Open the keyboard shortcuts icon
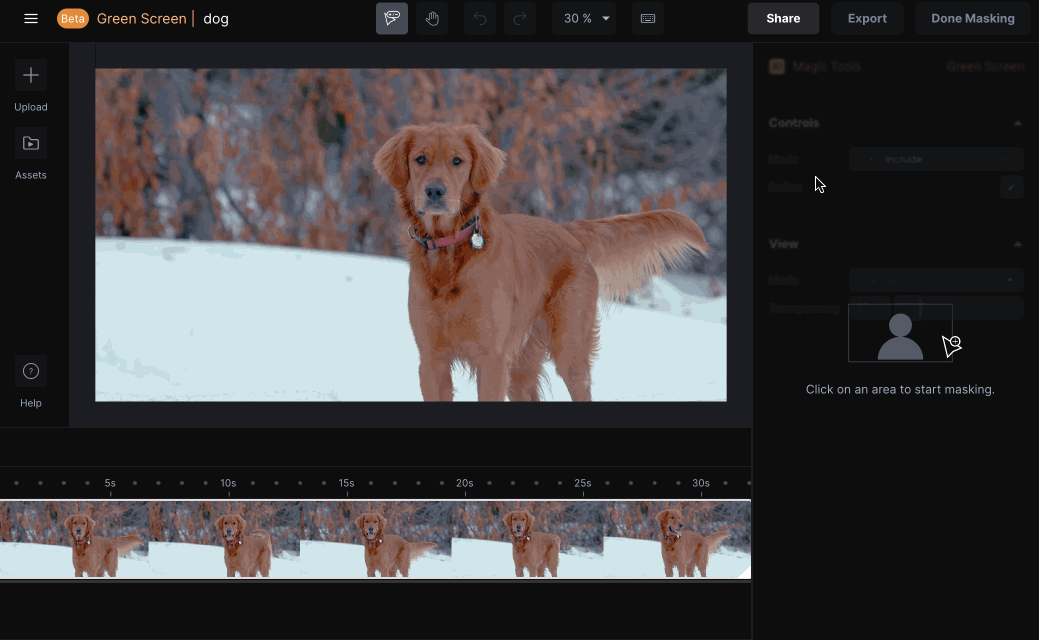This screenshot has height=640, width=1039. 648,19
